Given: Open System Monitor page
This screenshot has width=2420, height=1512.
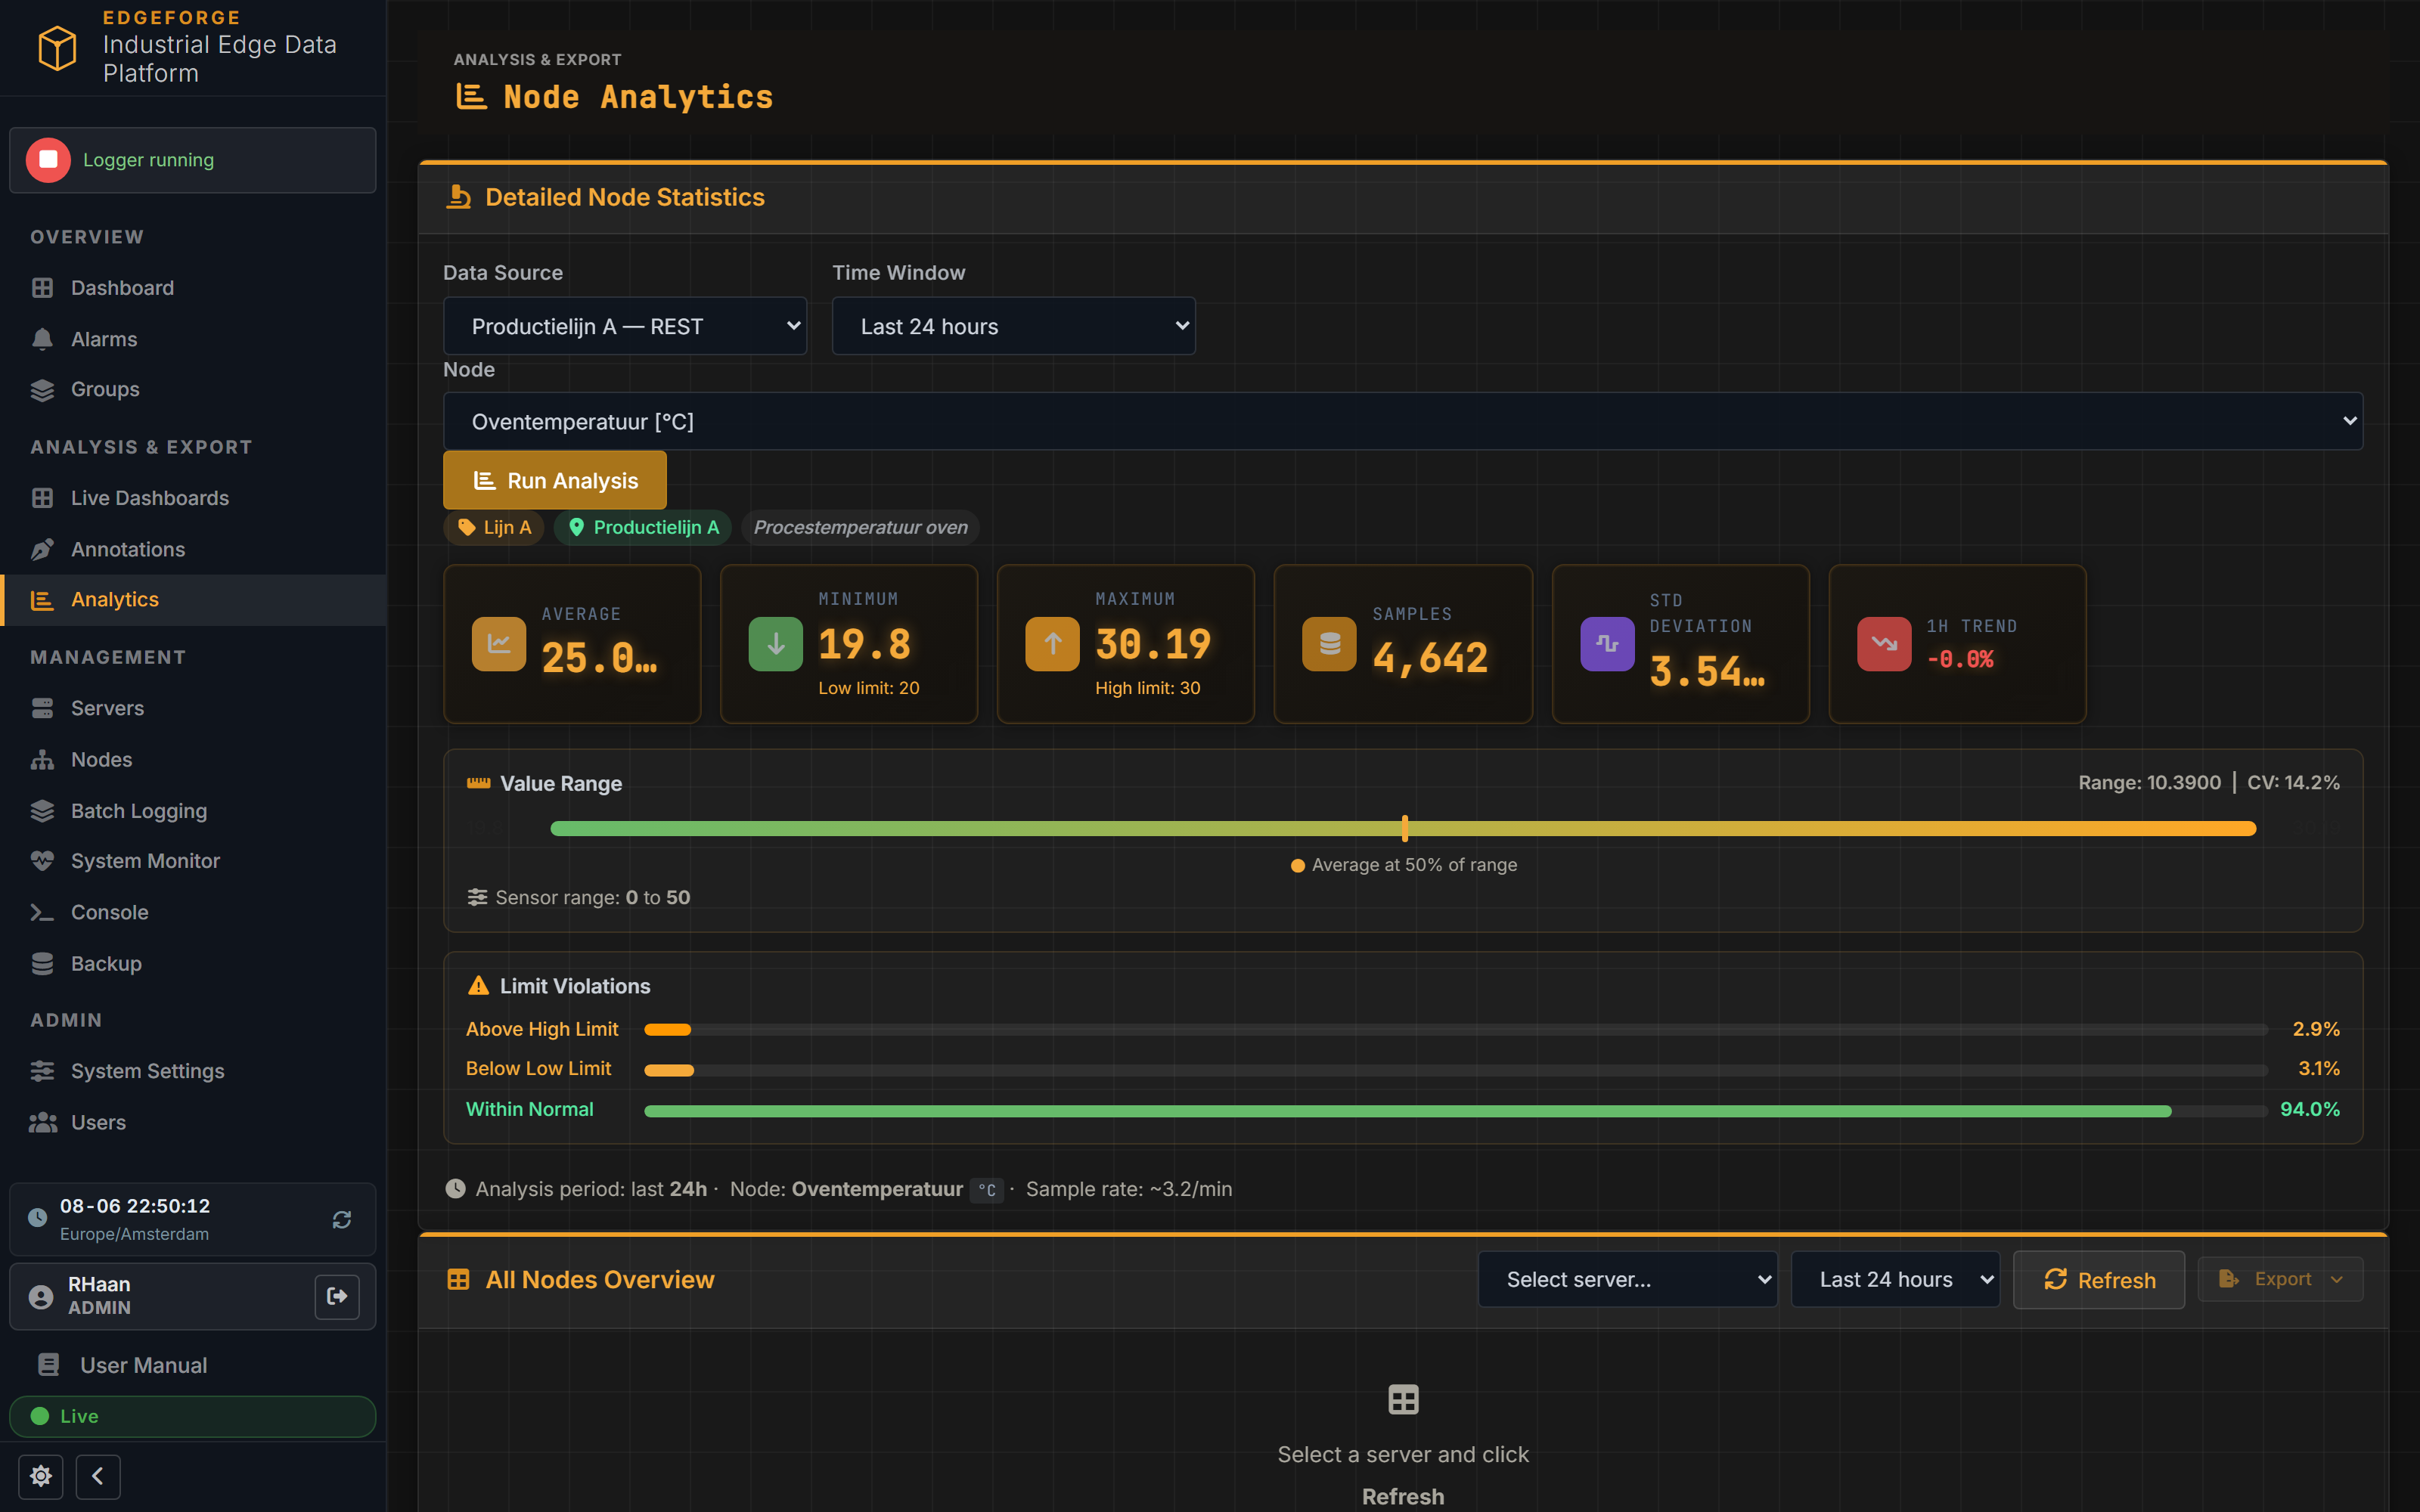Looking at the screenshot, I should coord(193,861).
